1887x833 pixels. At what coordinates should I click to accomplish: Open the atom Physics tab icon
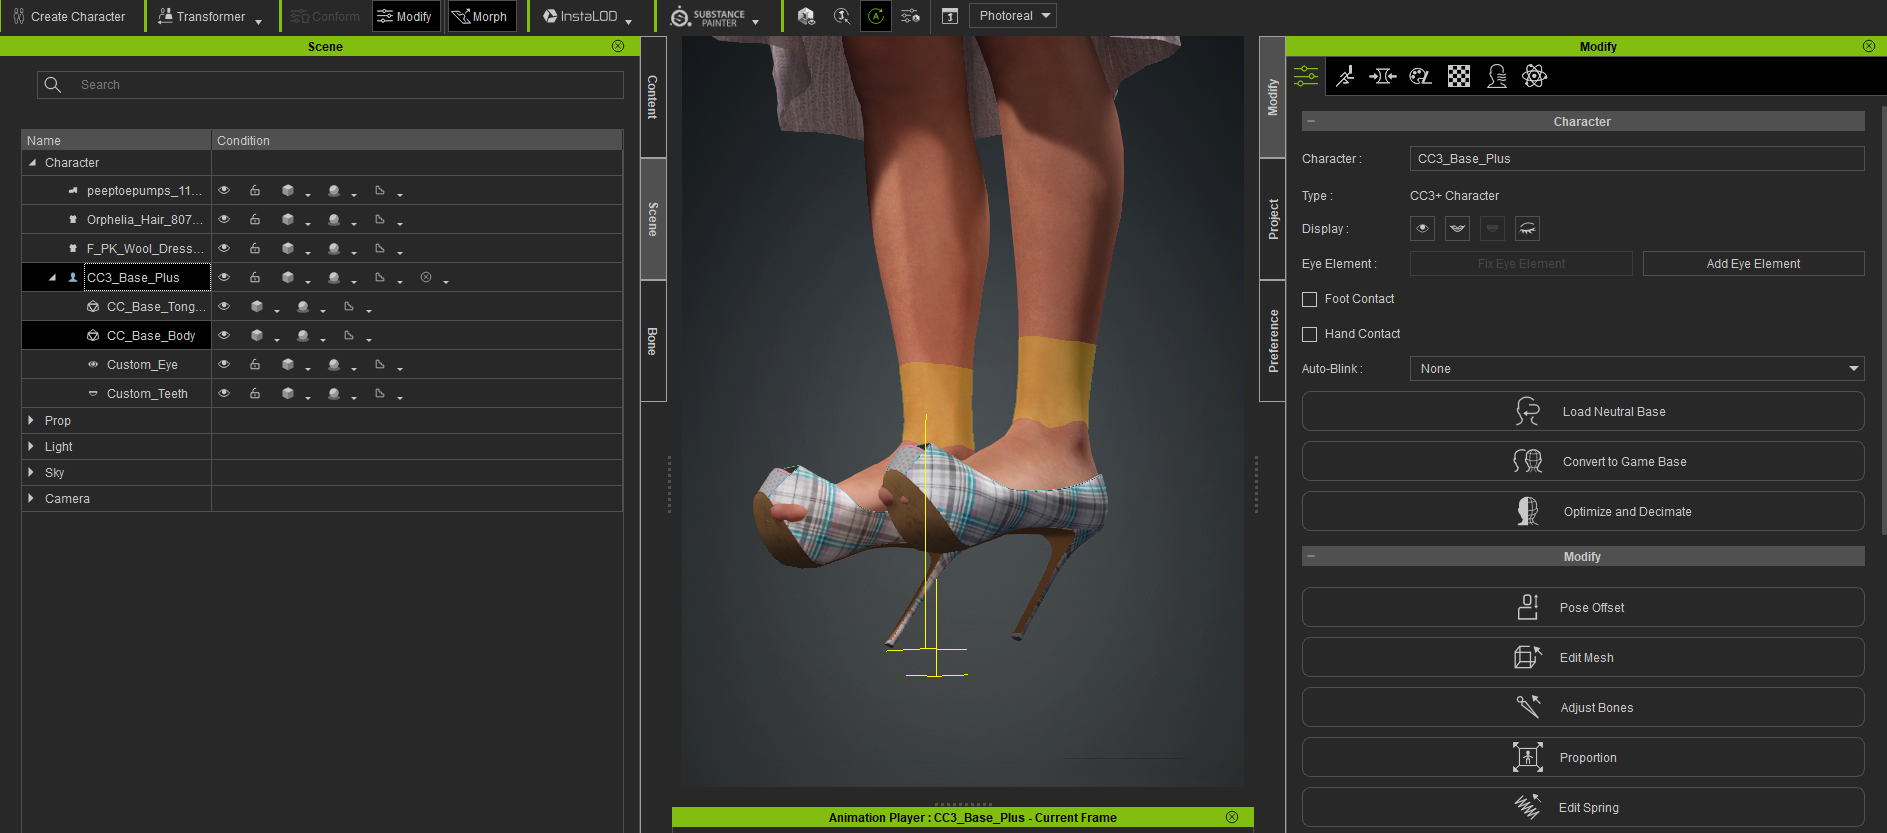[x=1535, y=76]
